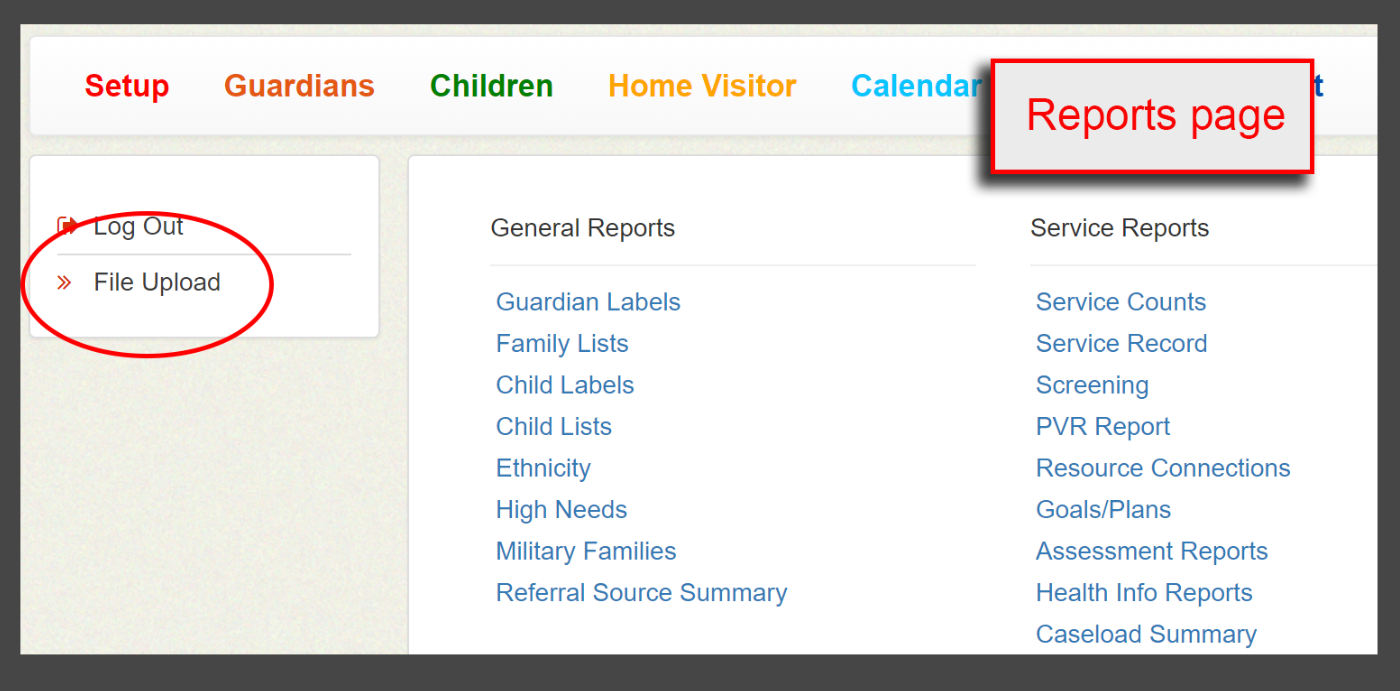Open the Resource Connections report
This screenshot has width=1400, height=691.
(1162, 468)
